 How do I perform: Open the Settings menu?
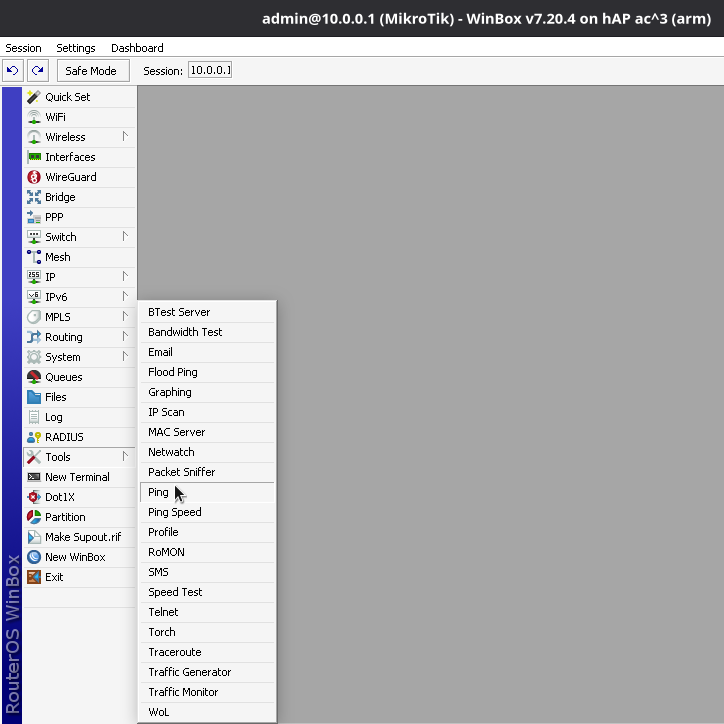[x=76, y=48]
